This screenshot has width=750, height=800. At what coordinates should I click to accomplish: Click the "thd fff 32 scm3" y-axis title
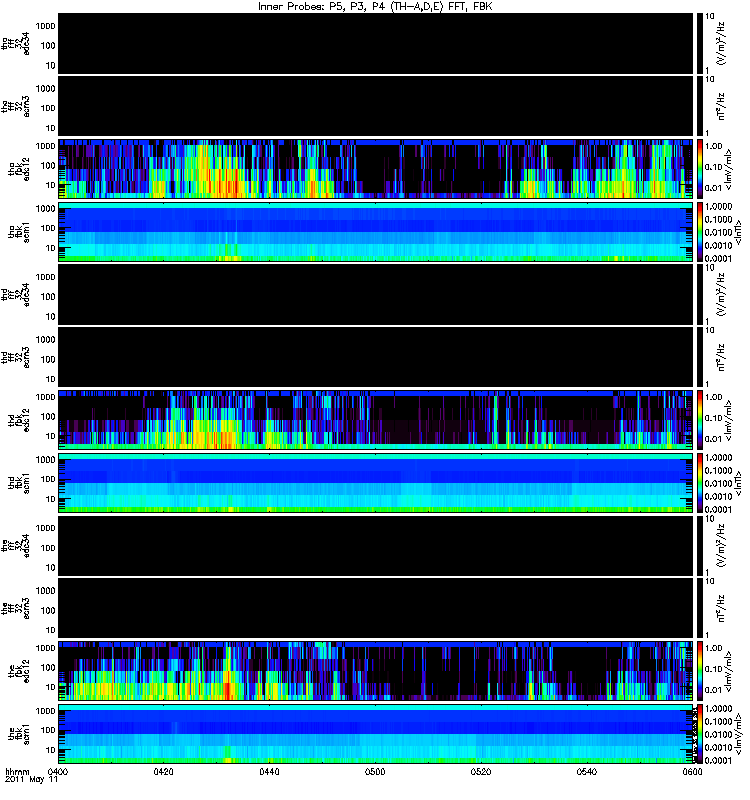pos(15,357)
